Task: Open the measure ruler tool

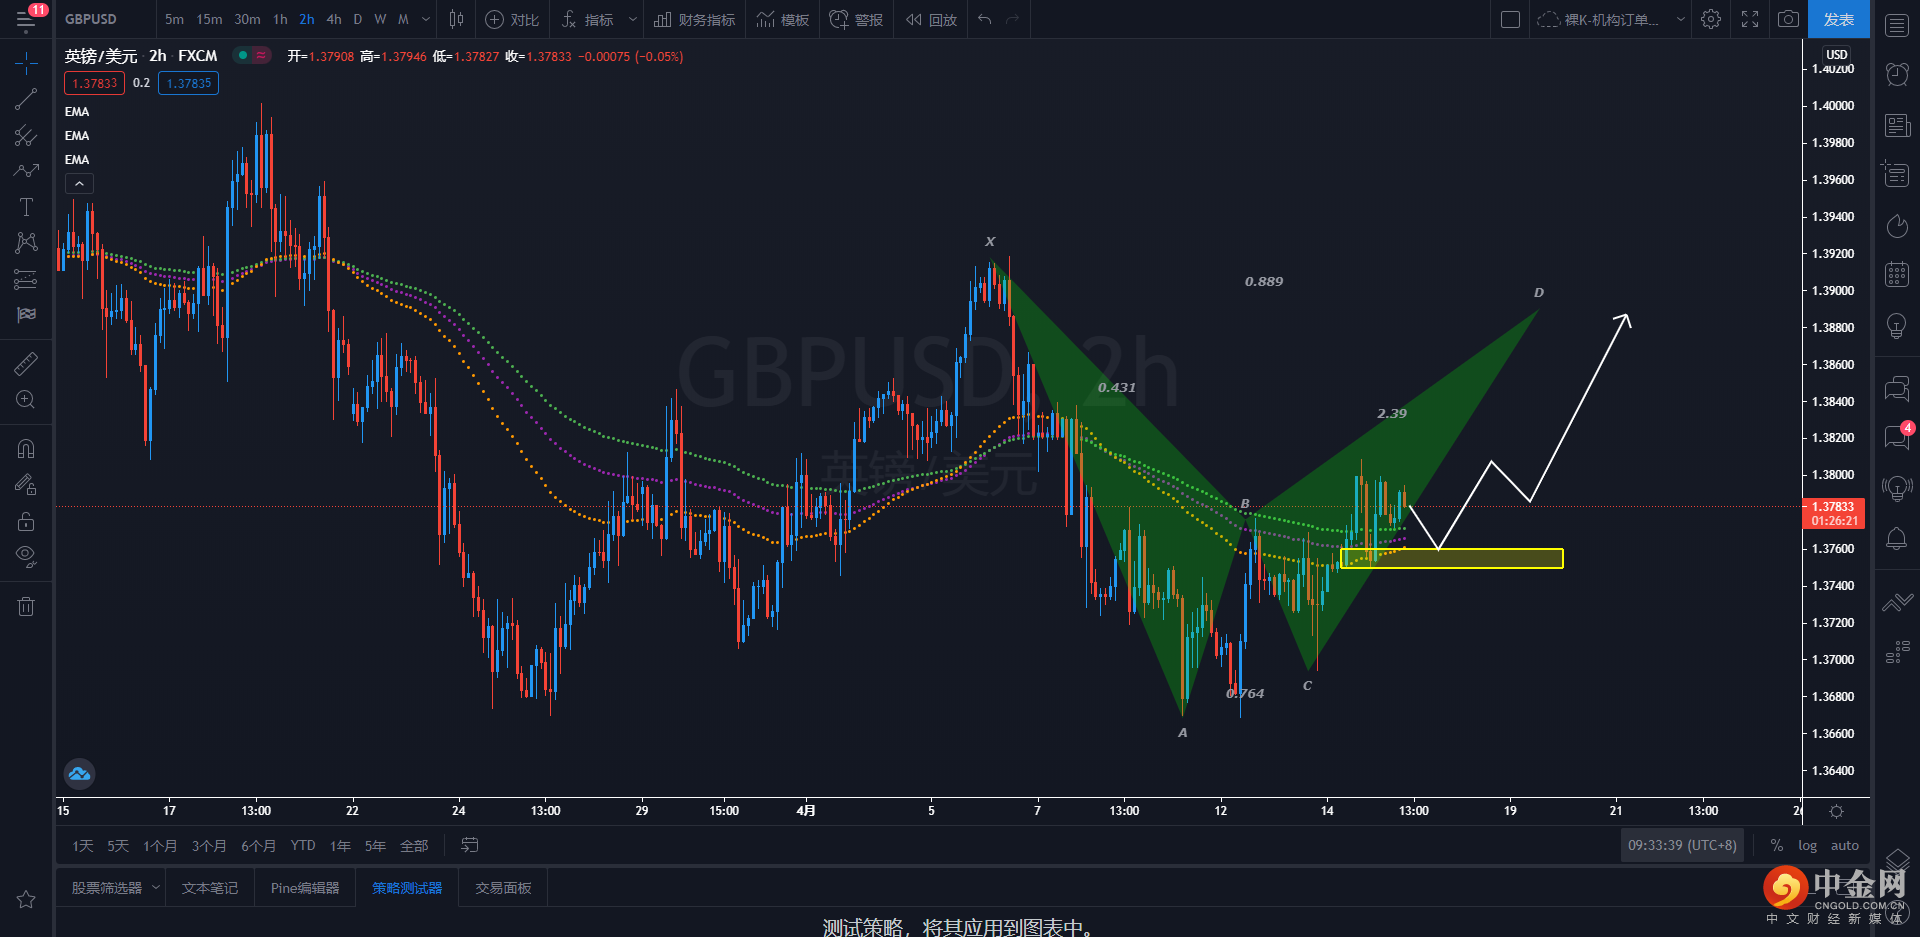Action: coord(26,364)
